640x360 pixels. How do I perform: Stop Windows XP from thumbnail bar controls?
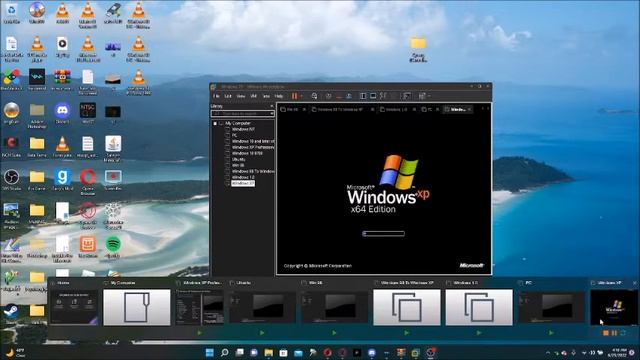coord(606,333)
